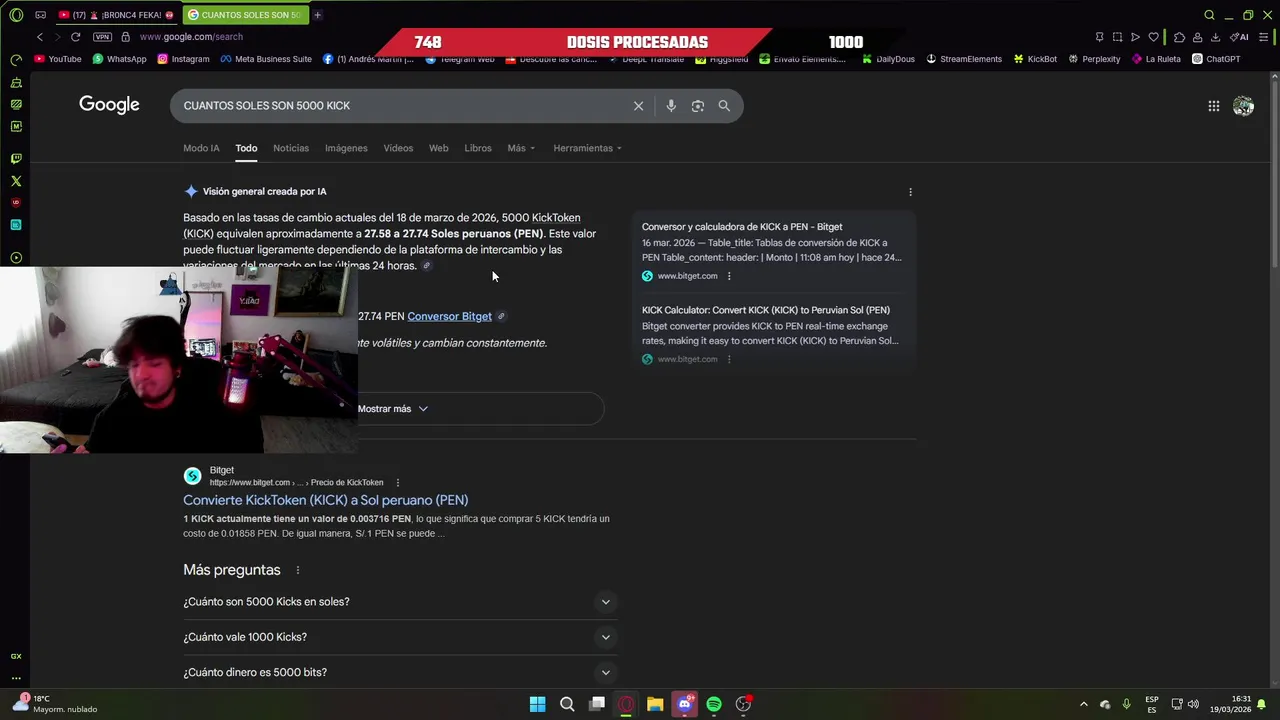Open Convierte KickToken a Sol peruano result
Viewport: 1280px width, 720px height.
point(325,500)
